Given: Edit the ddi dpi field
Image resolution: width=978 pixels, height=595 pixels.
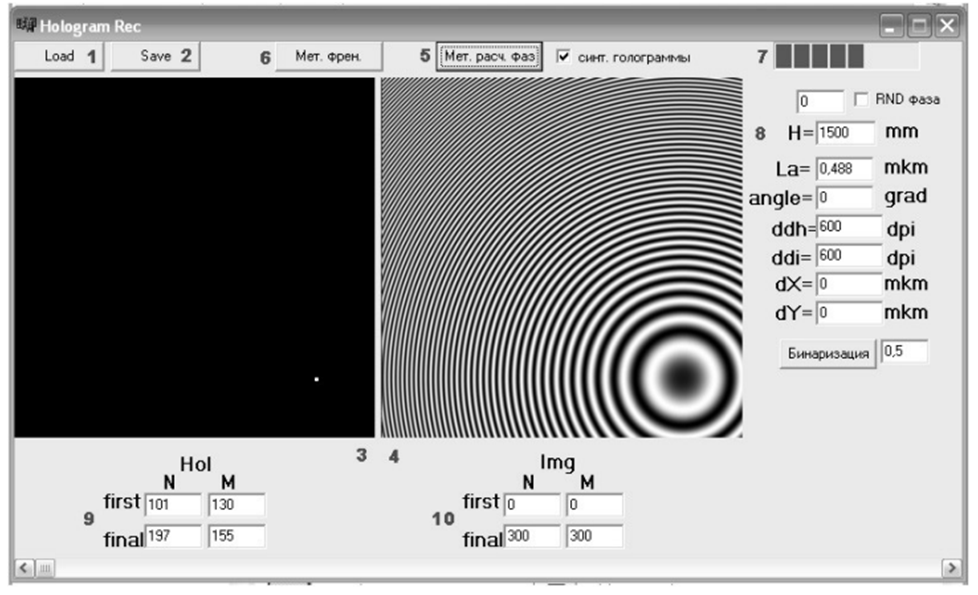Looking at the screenshot, I should click(849, 255).
